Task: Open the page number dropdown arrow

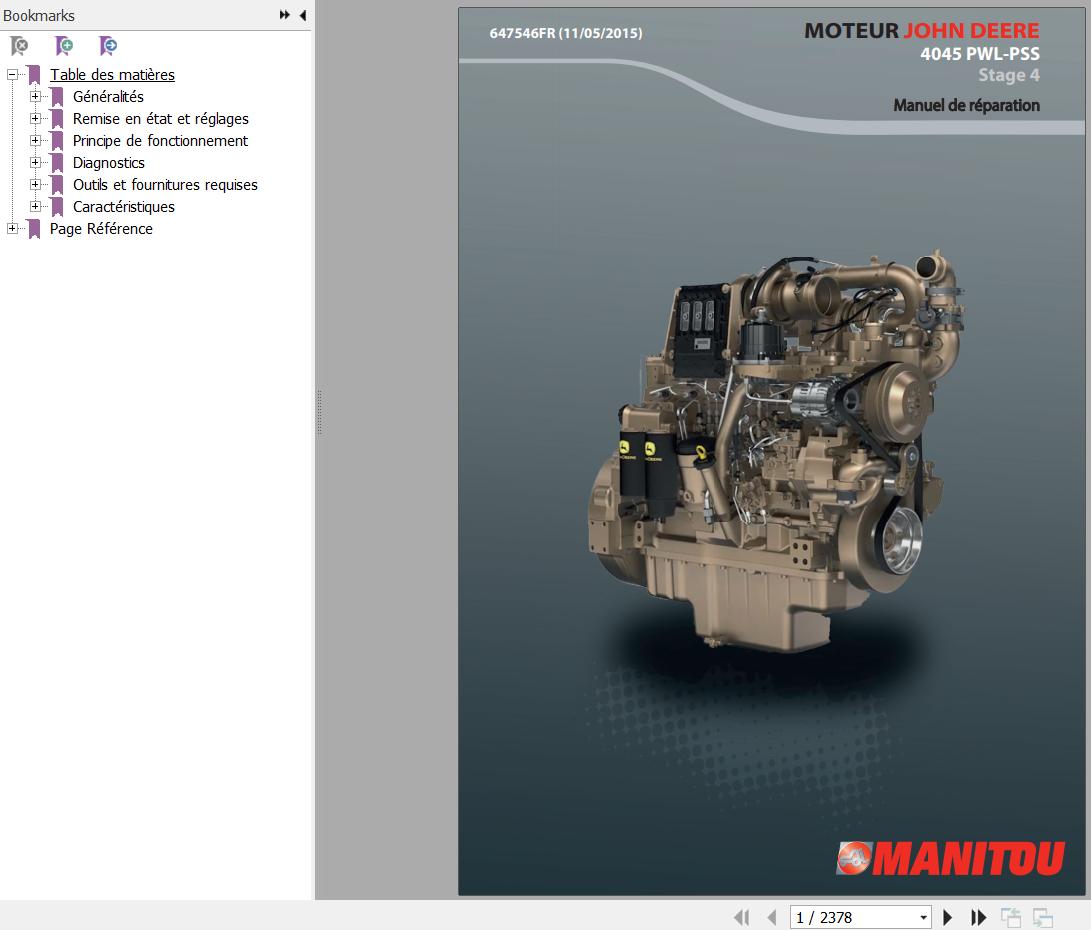Action: point(923,917)
